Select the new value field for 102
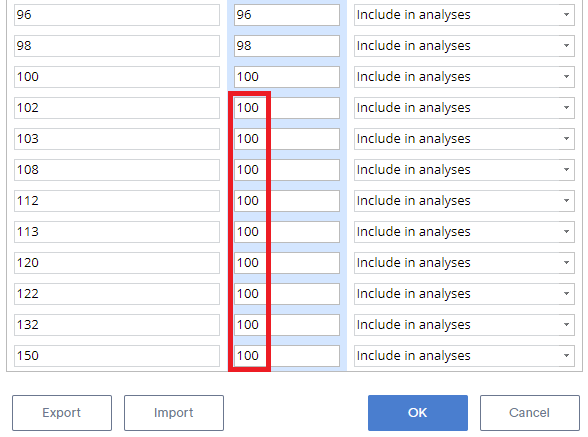Viewport: 588px width, 437px height. coord(287,108)
